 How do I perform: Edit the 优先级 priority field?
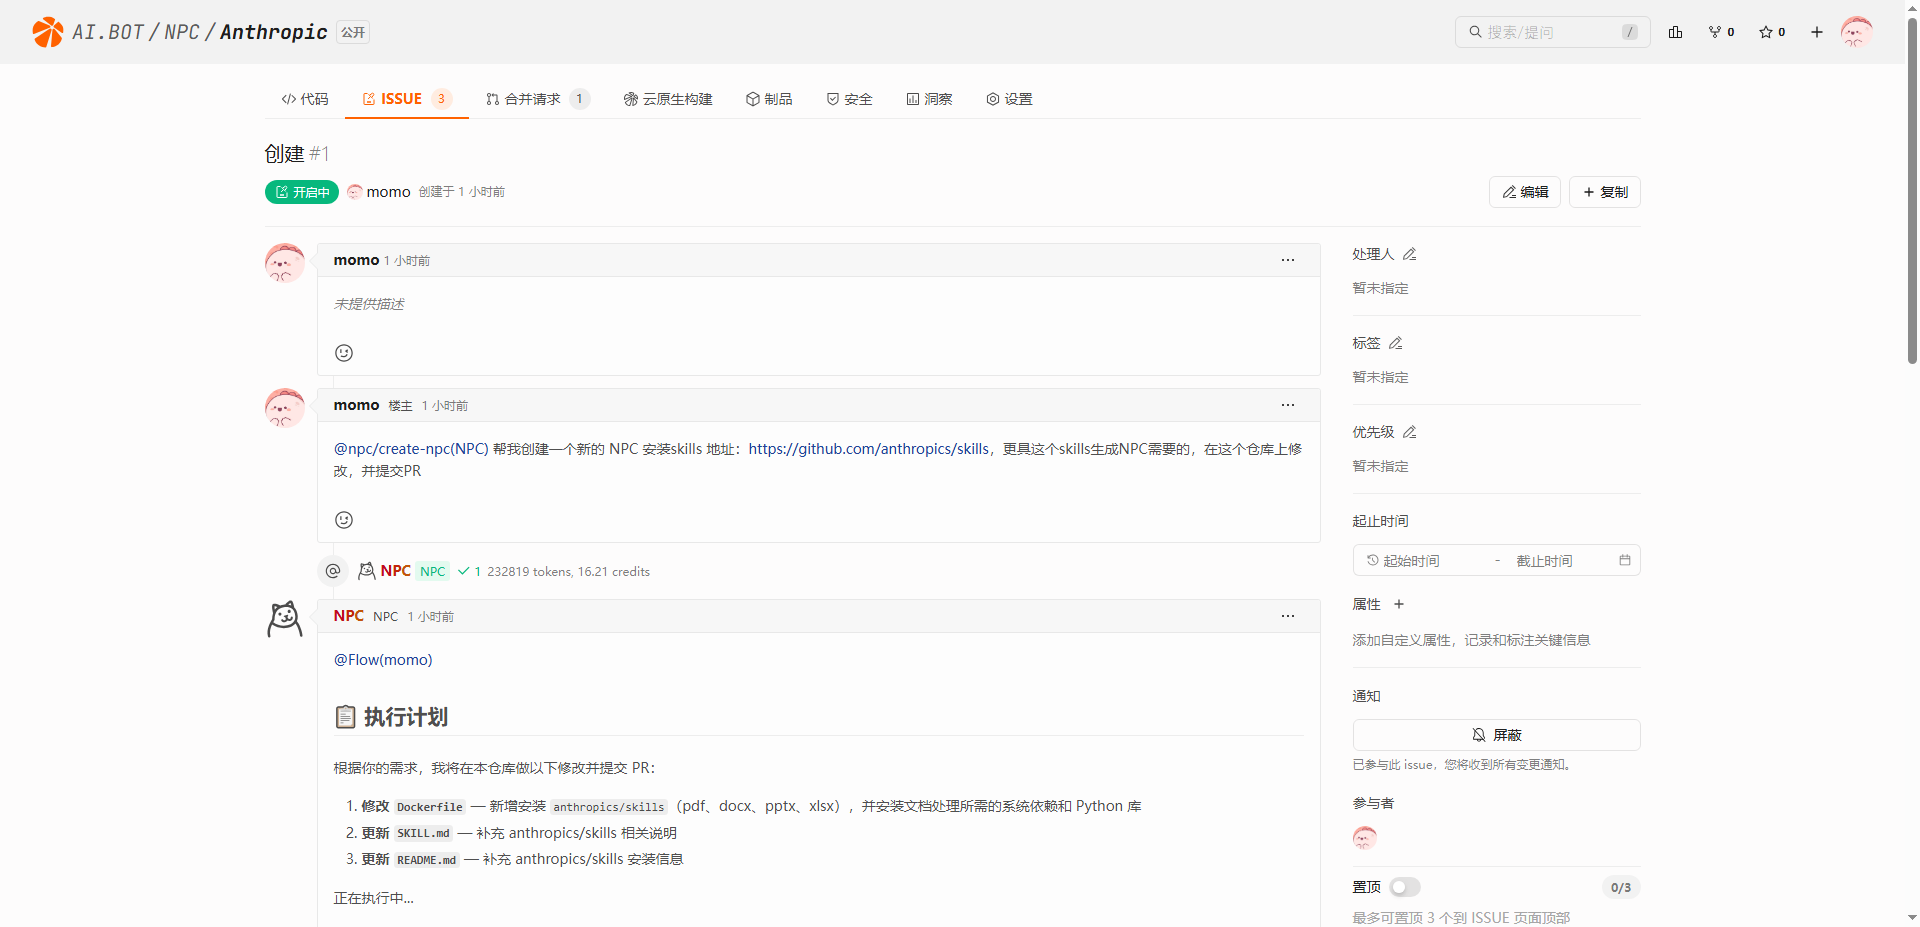tap(1410, 432)
